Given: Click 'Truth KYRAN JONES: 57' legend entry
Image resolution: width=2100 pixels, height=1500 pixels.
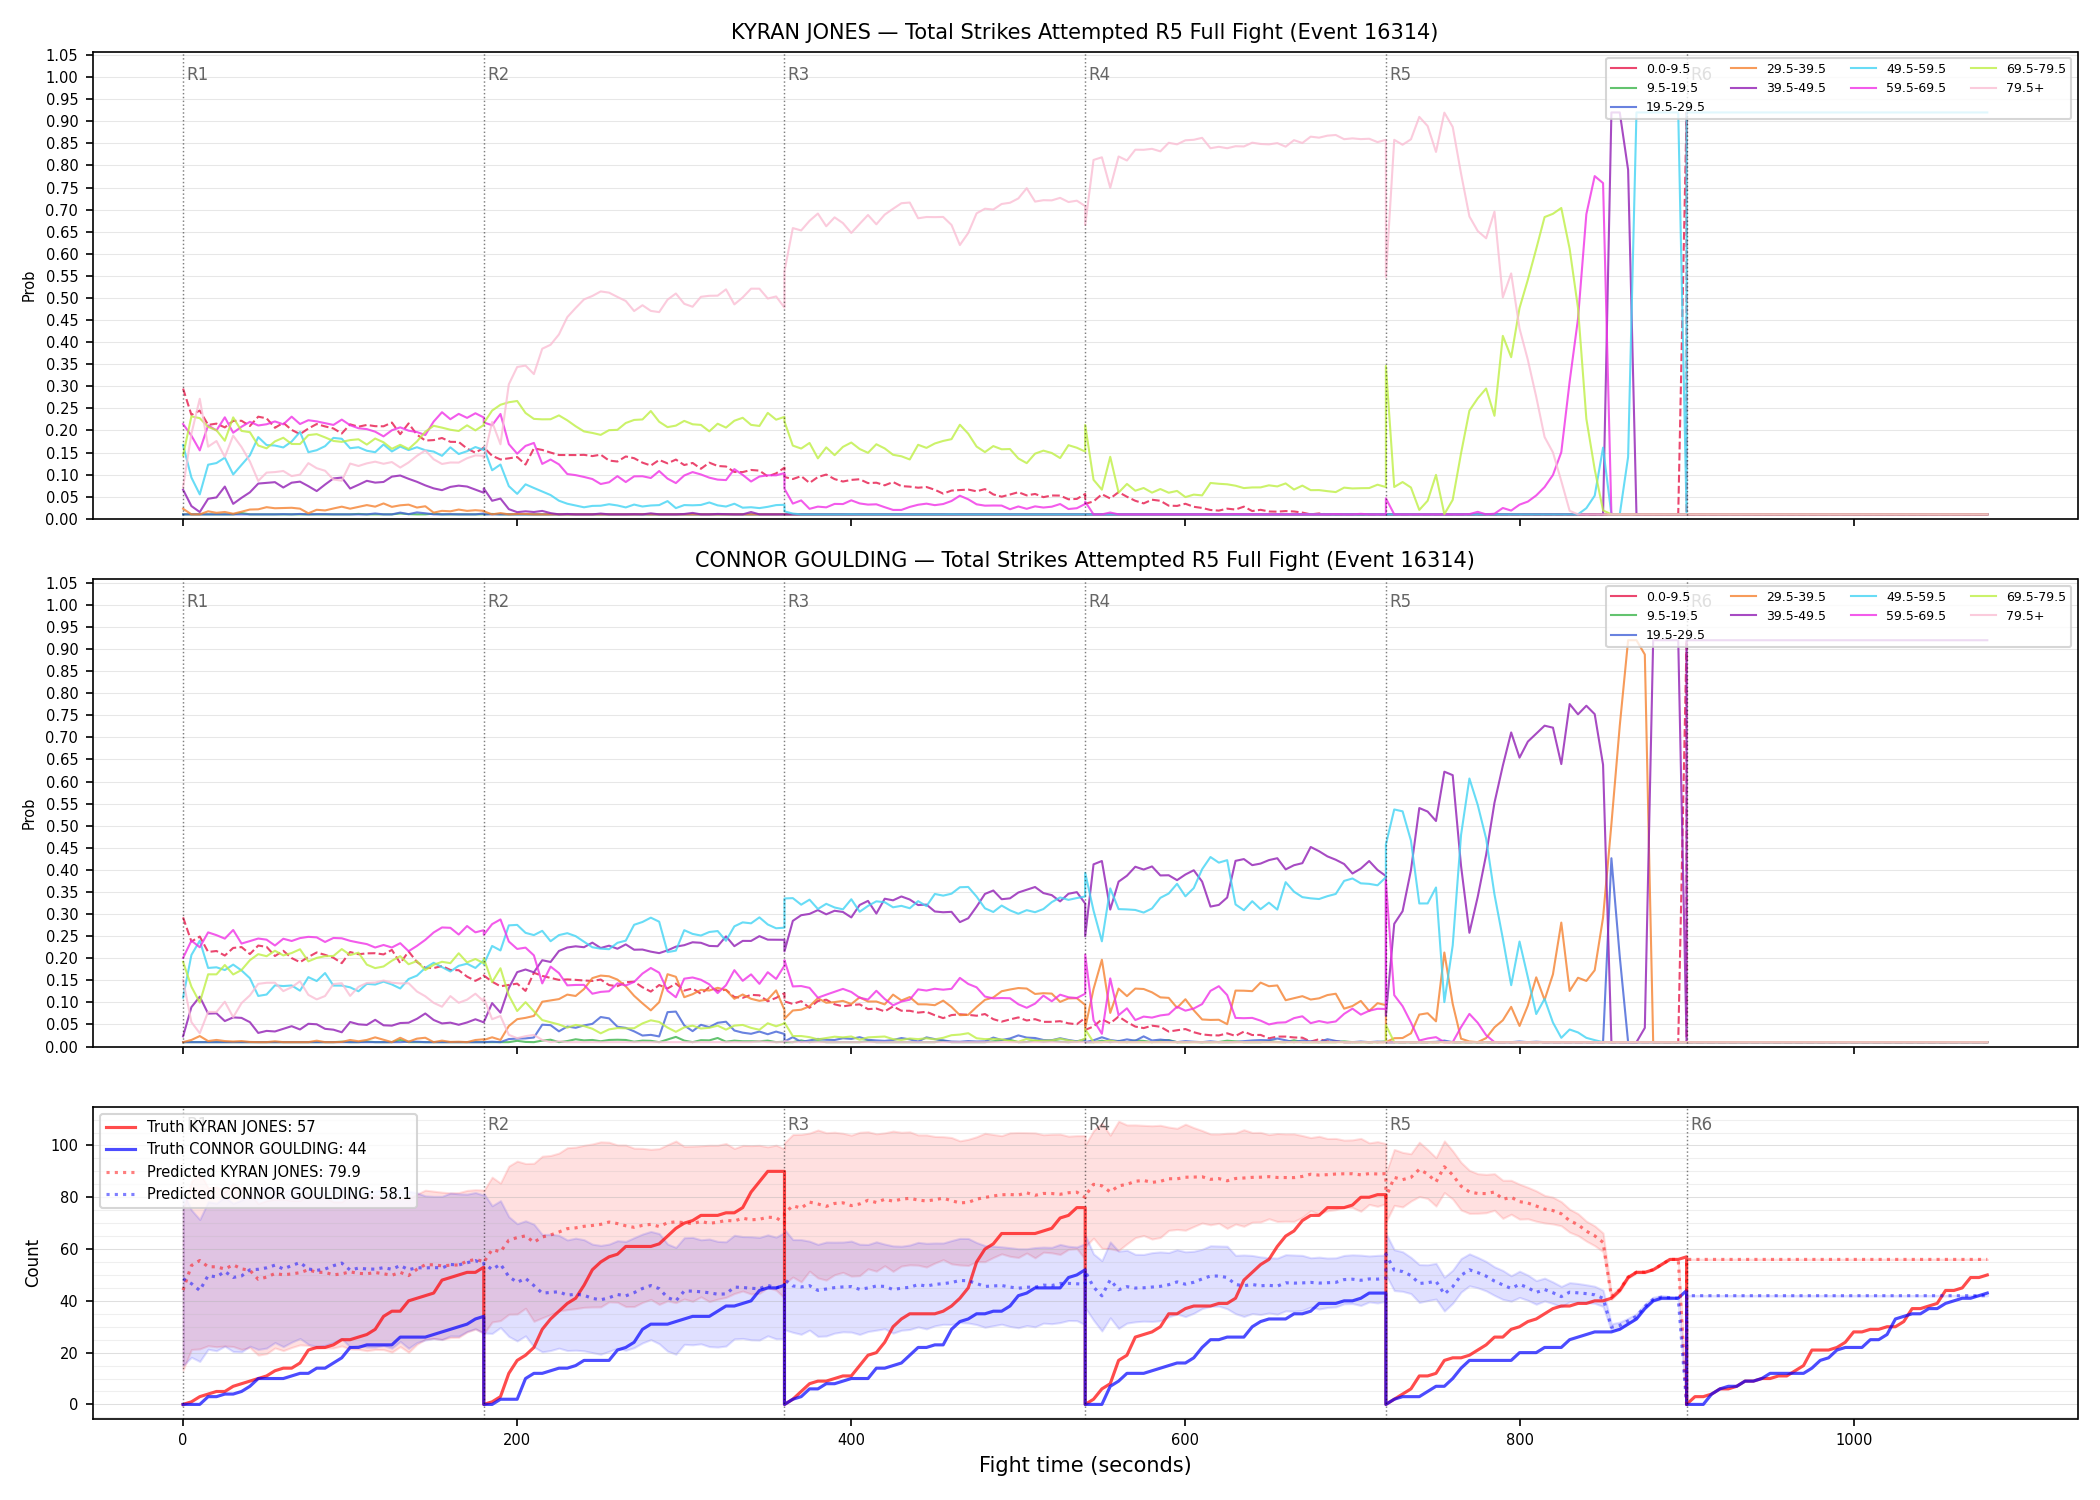Looking at the screenshot, I should pyautogui.click(x=211, y=1127).
